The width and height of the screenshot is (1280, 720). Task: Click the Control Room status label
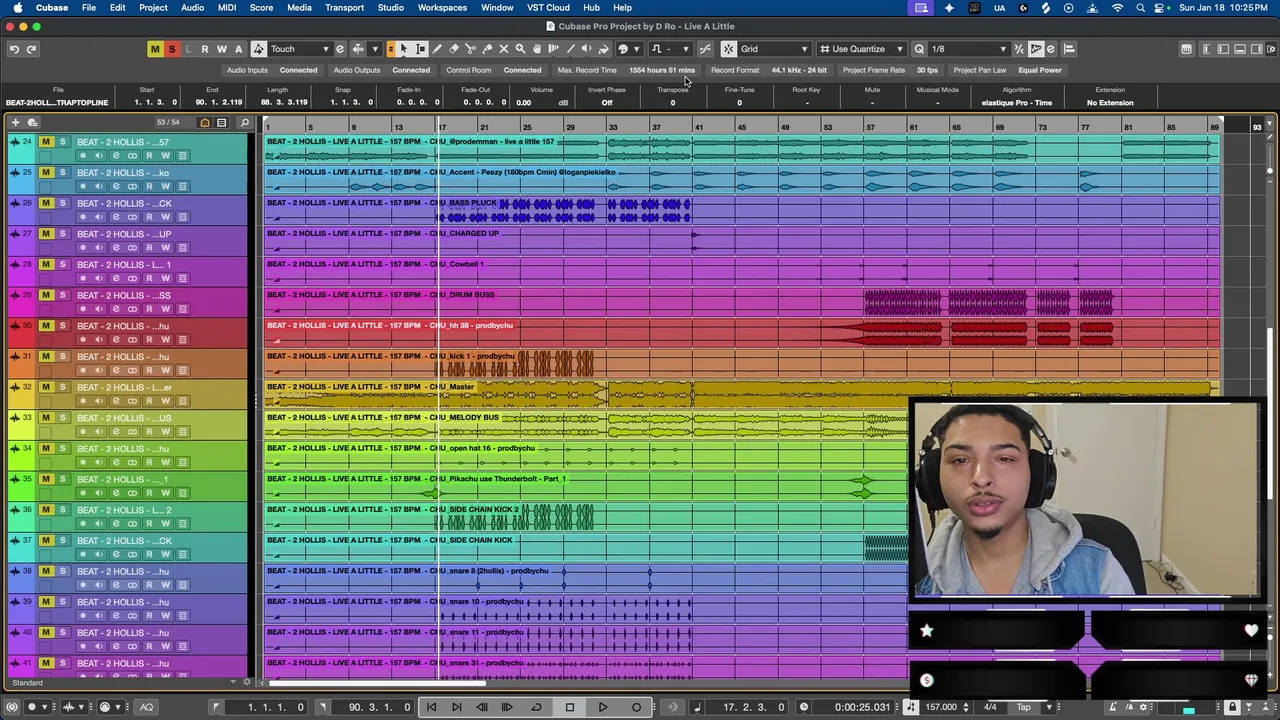pyautogui.click(x=469, y=70)
